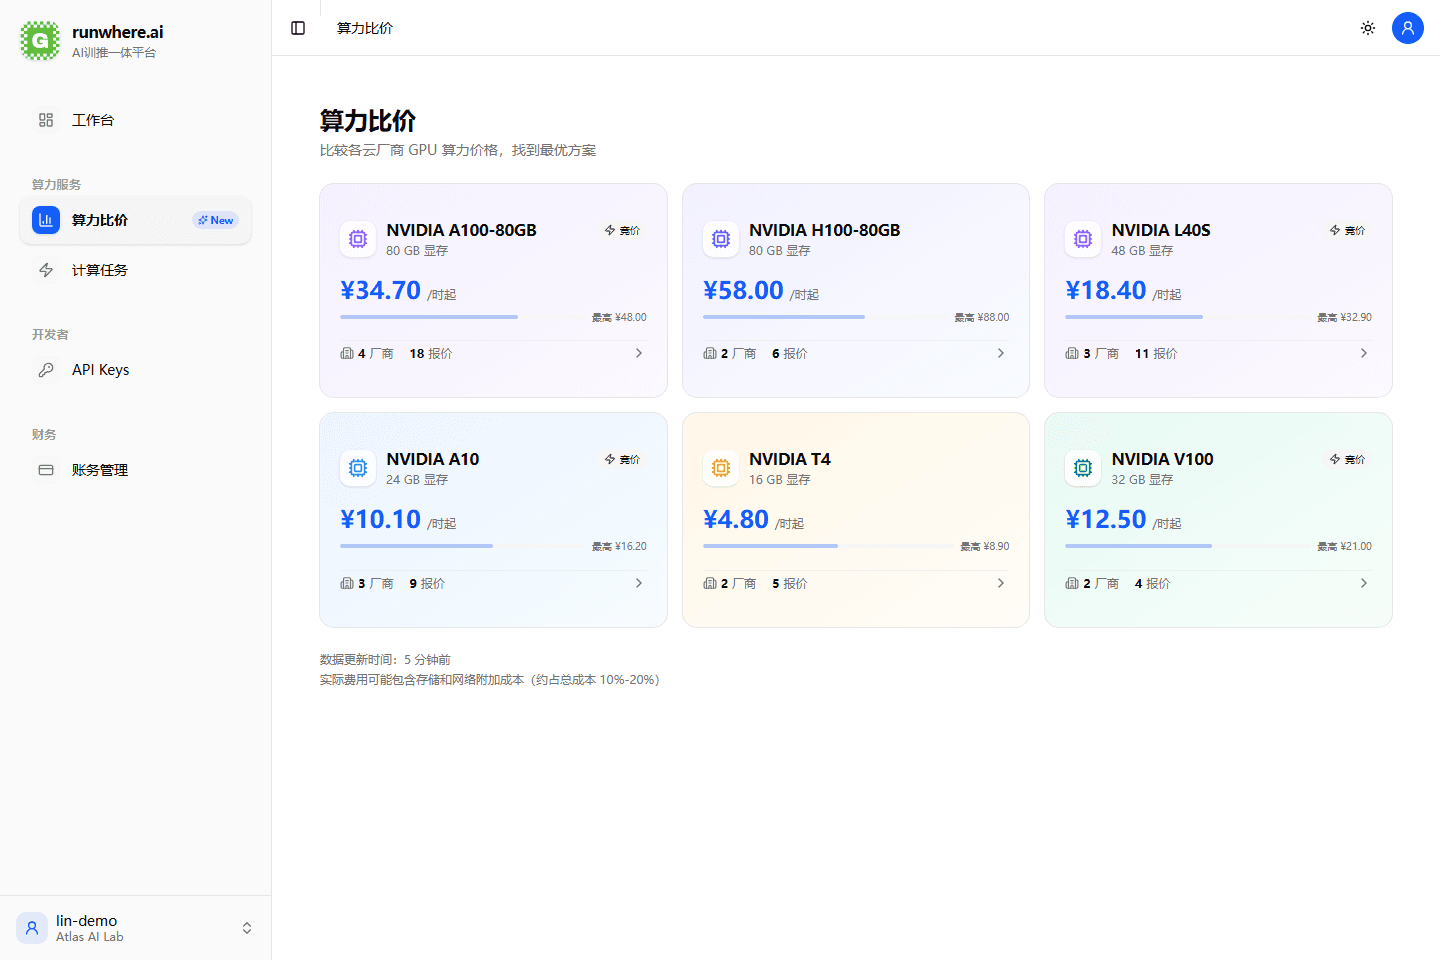The height and width of the screenshot is (960, 1440).
Task: Toggle the sidebar panel icon
Action: [x=298, y=28]
